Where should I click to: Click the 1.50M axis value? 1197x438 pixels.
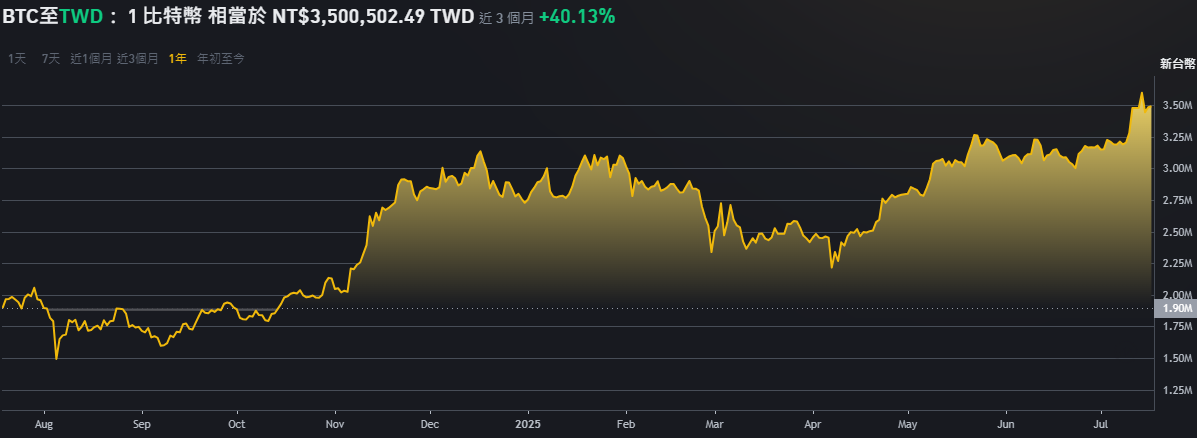(1179, 359)
